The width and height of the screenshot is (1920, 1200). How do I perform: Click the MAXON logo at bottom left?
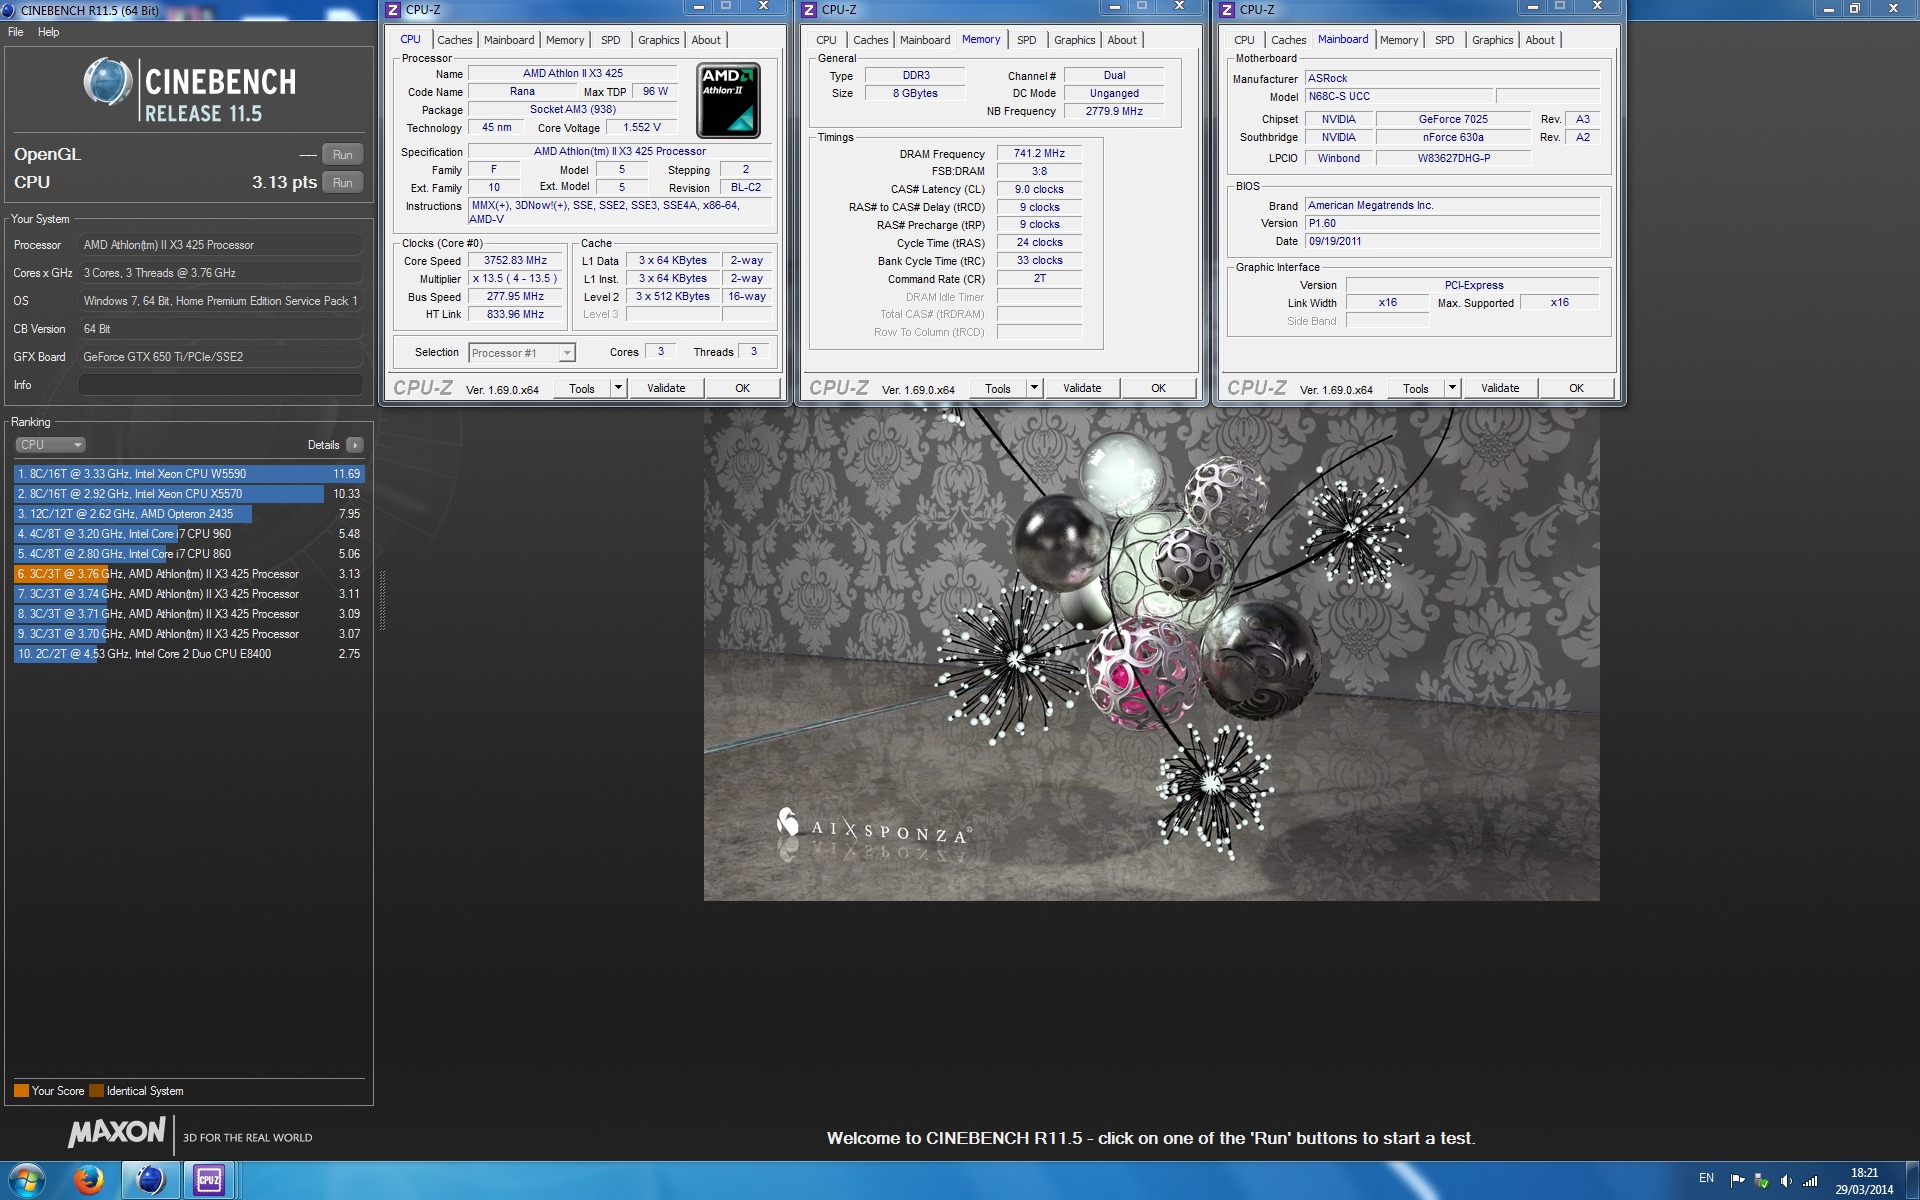[117, 1132]
